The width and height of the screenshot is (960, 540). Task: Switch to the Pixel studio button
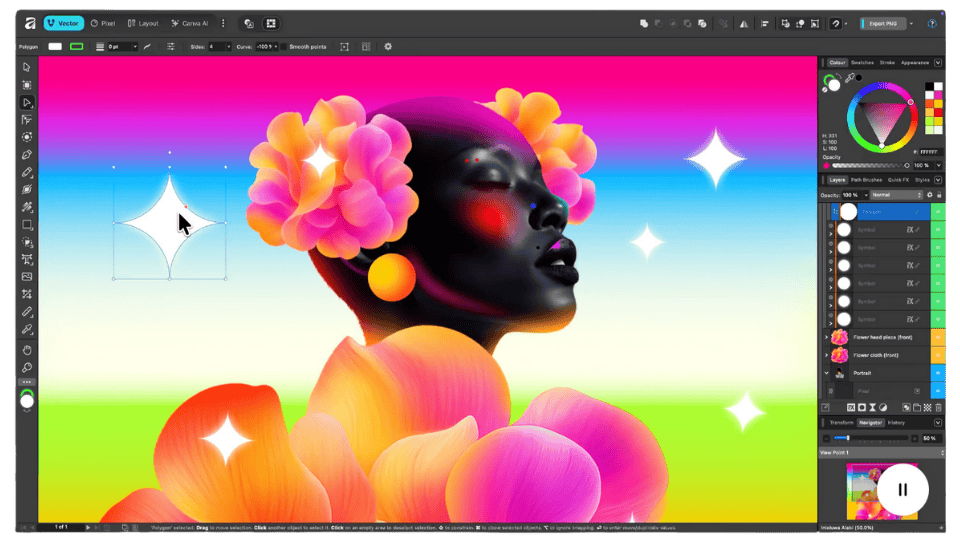102,23
